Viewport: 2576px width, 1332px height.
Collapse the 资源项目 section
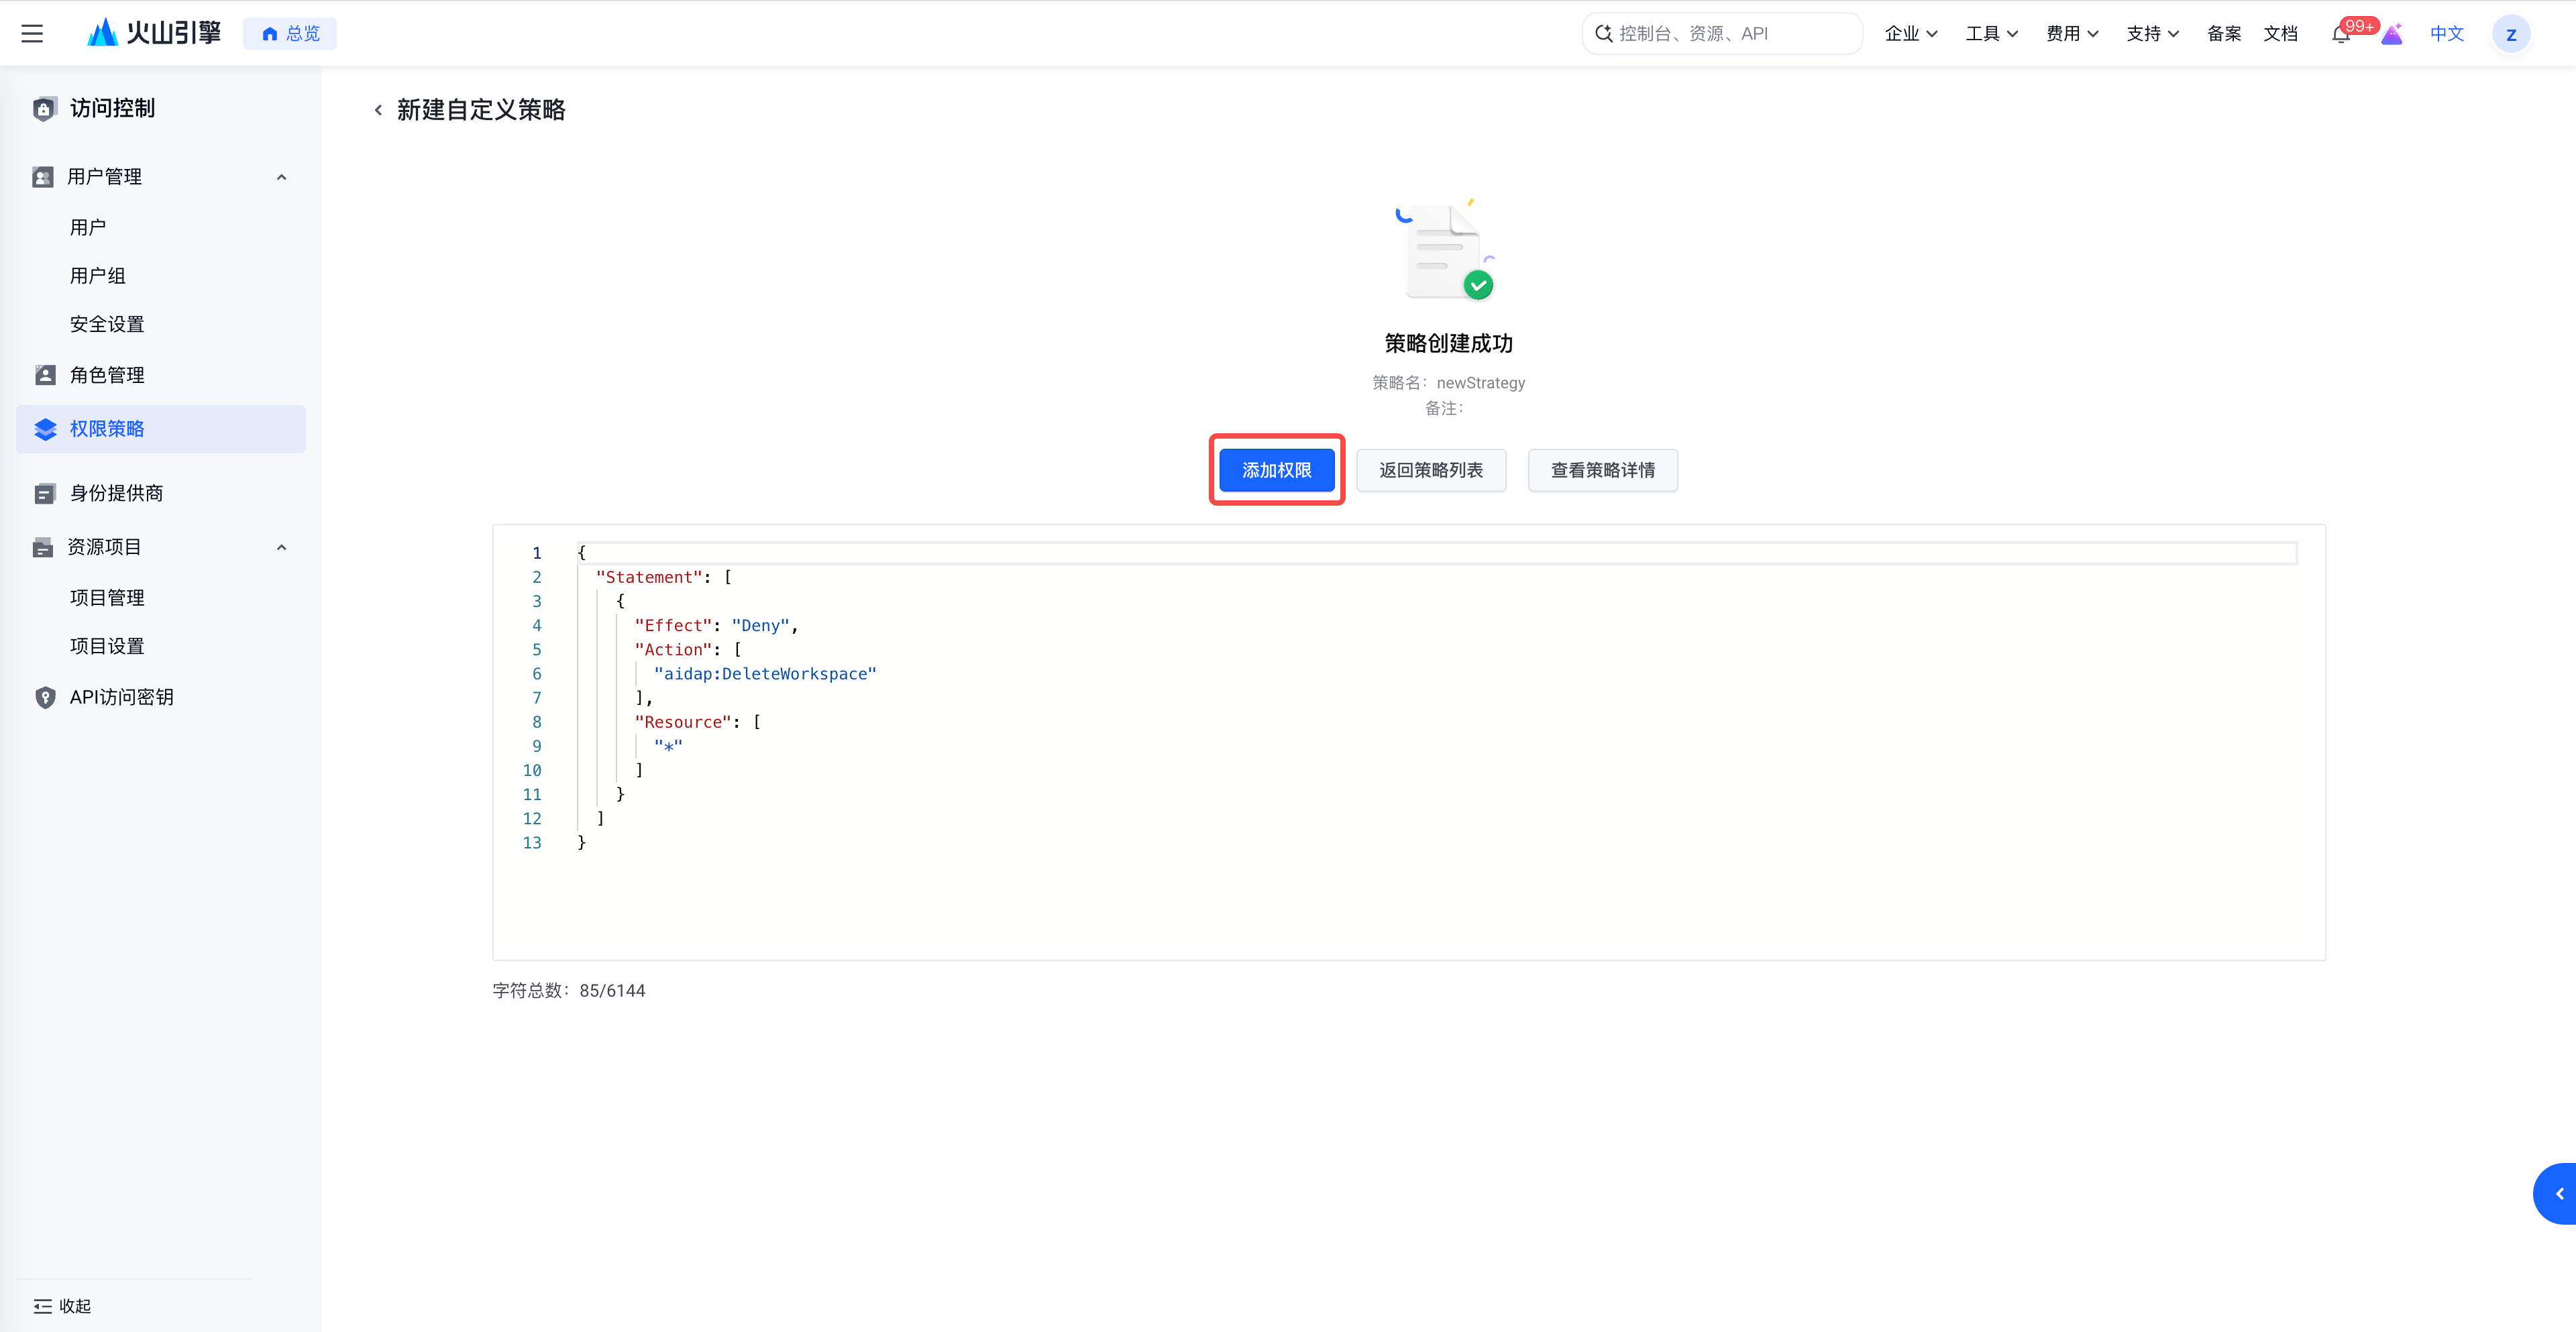(x=282, y=547)
